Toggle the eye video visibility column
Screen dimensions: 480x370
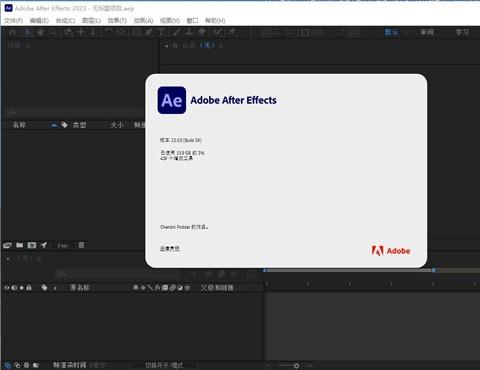click(7, 287)
